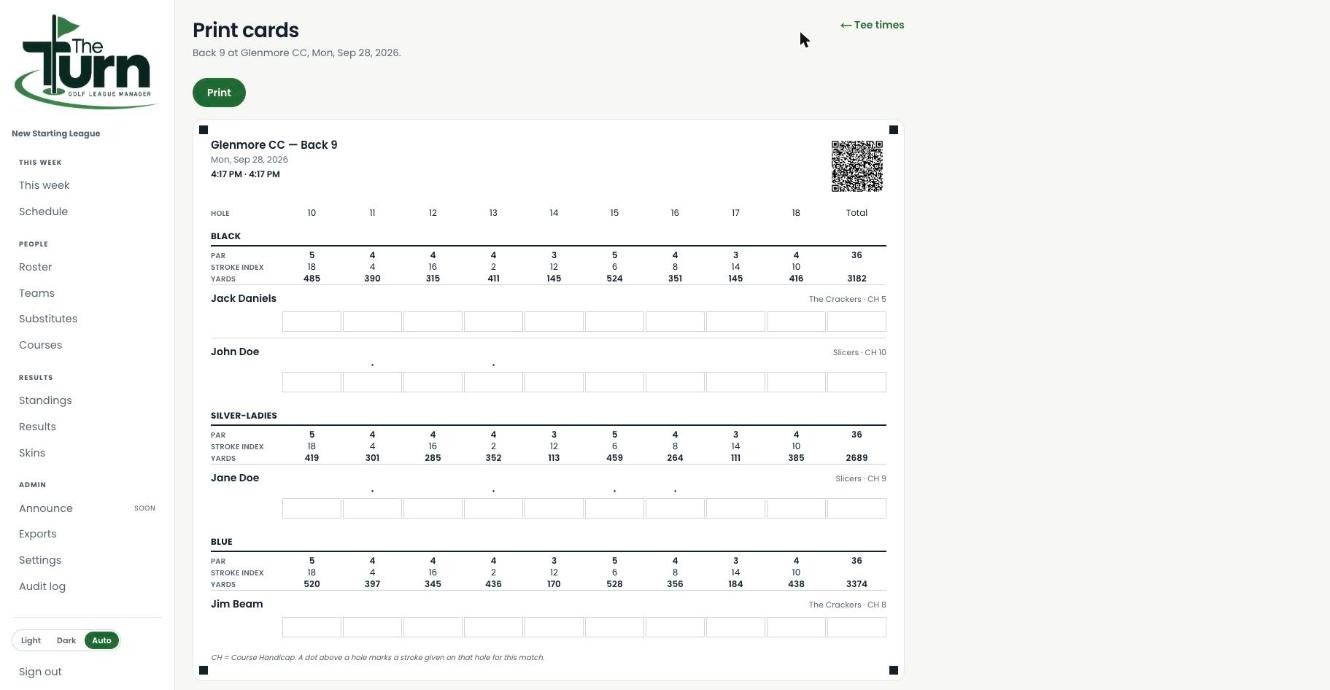Image resolution: width=1330 pixels, height=690 pixels.
Task: Click the 'Jane Doe' player name
Action: [x=235, y=478]
